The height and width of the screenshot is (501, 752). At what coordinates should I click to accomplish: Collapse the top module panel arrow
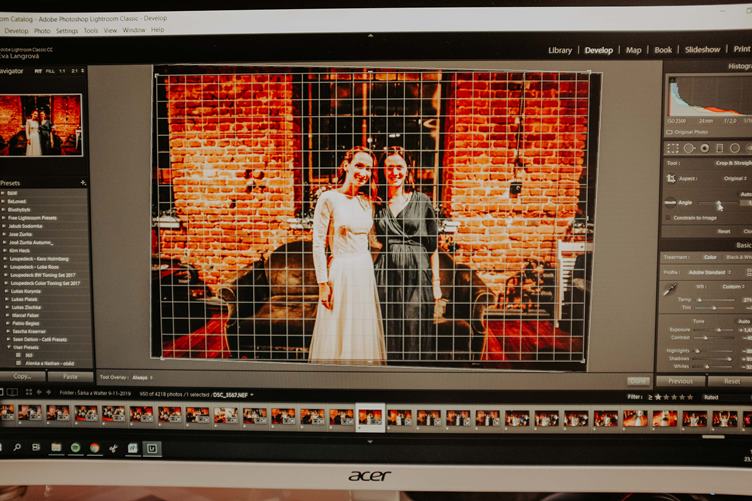coord(370,36)
